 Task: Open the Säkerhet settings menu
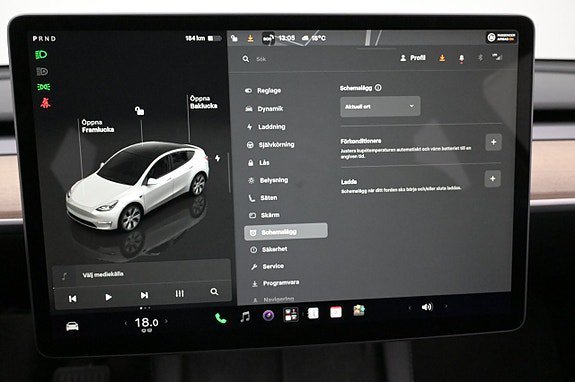[x=269, y=249]
